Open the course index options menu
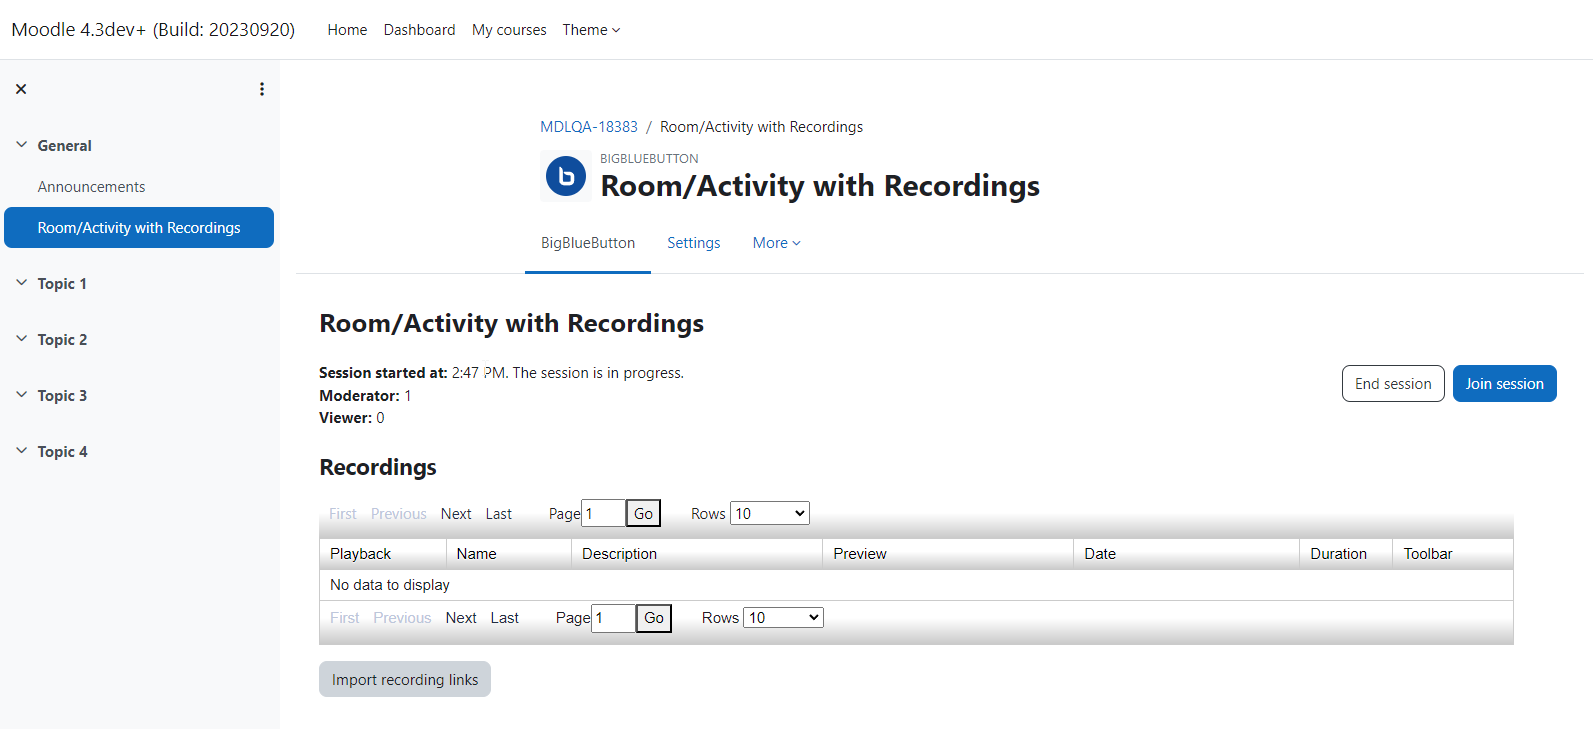This screenshot has width=1593, height=729. (x=262, y=89)
